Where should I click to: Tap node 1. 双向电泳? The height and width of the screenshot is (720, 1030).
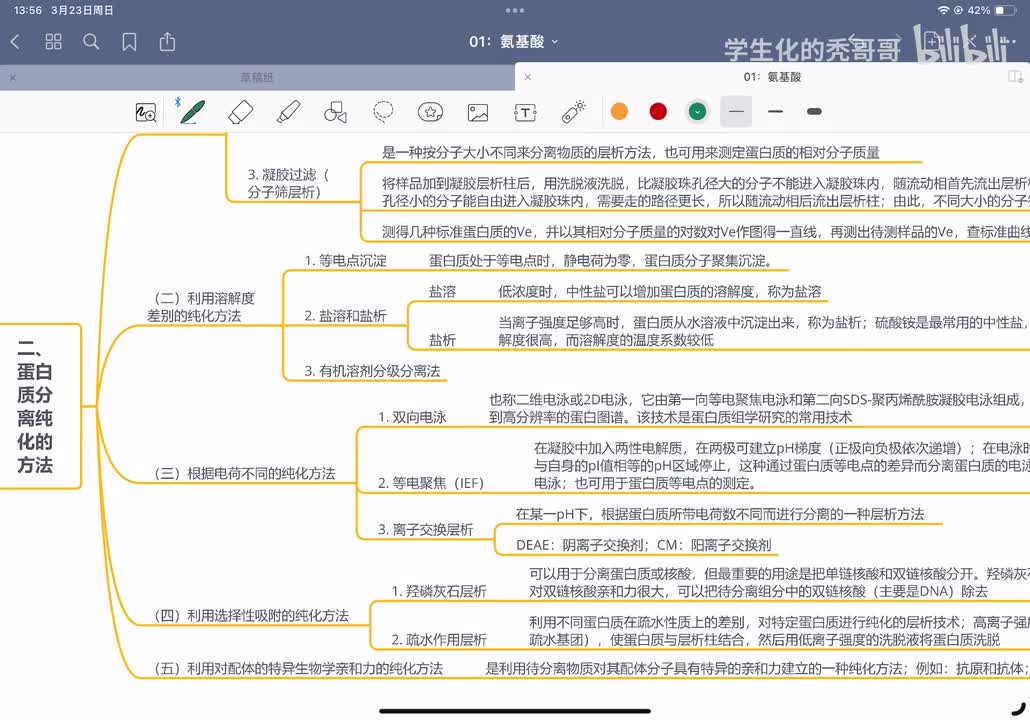pos(412,417)
